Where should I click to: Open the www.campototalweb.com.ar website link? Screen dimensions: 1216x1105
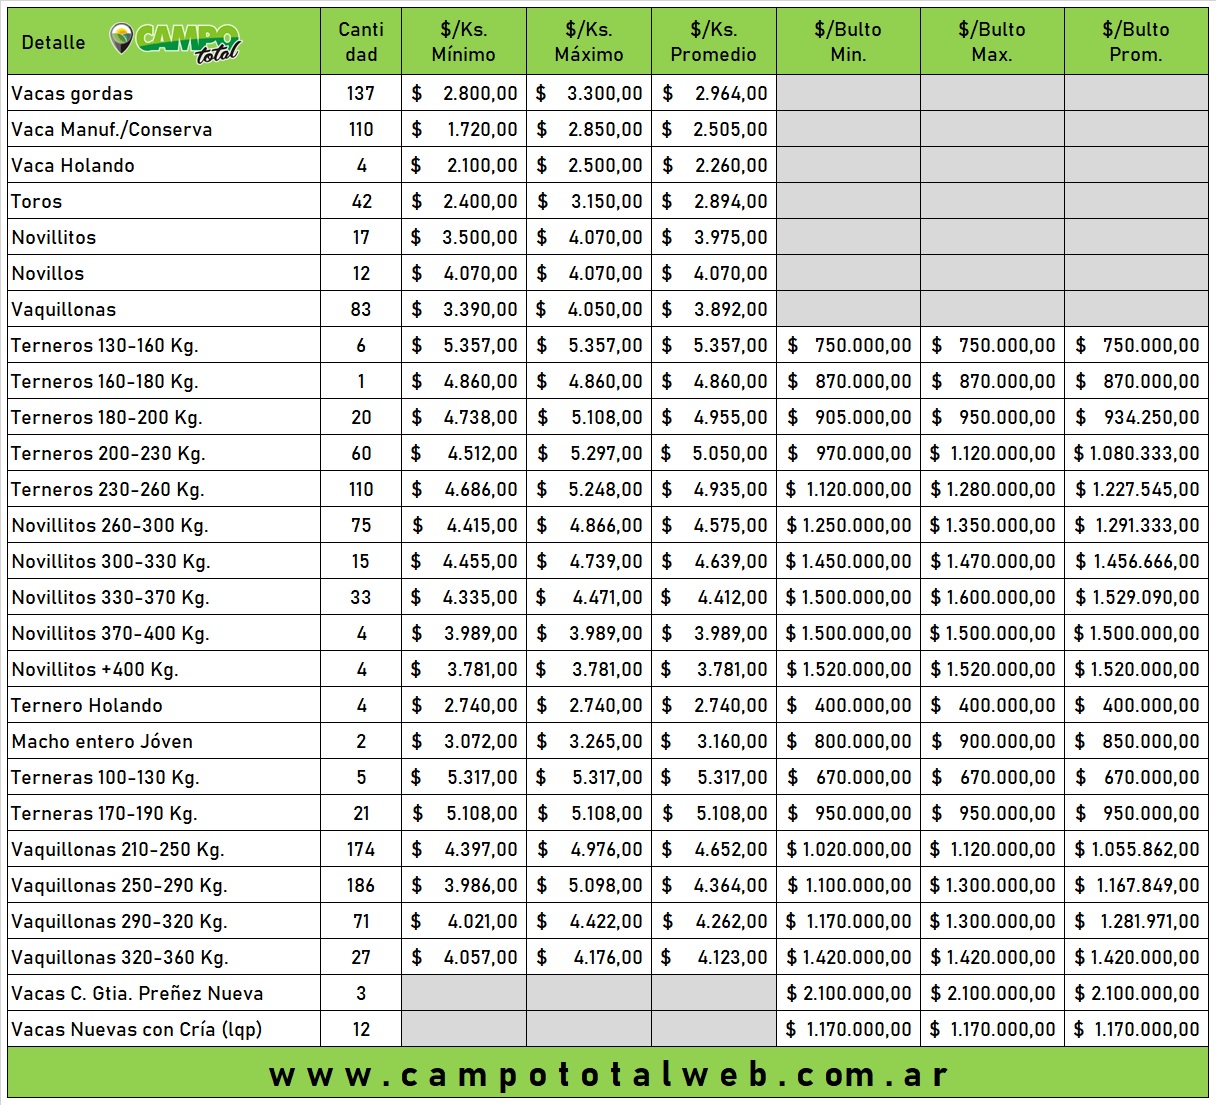608,1075
